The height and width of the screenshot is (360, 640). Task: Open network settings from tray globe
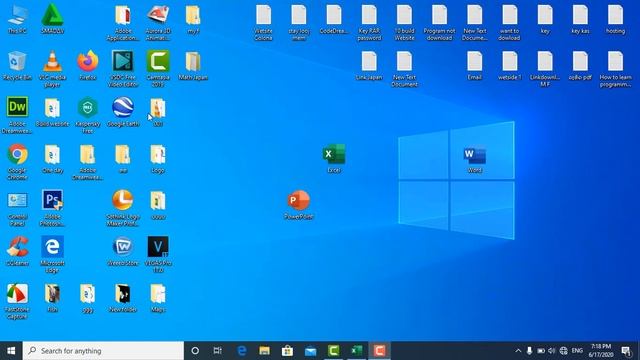point(564,351)
